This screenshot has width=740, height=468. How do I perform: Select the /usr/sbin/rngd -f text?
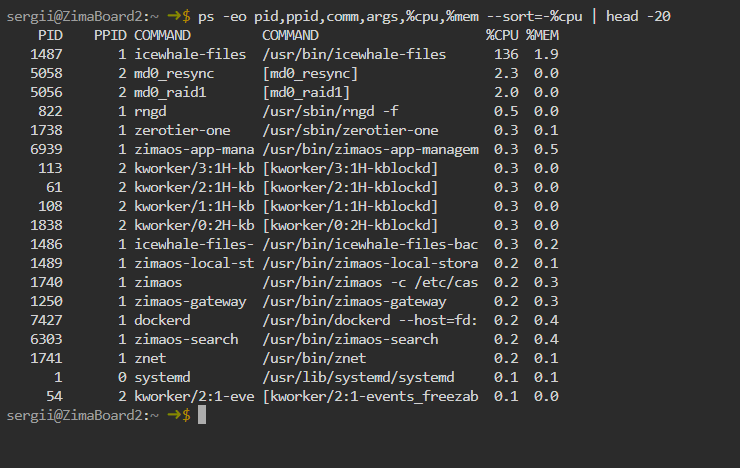(x=330, y=111)
